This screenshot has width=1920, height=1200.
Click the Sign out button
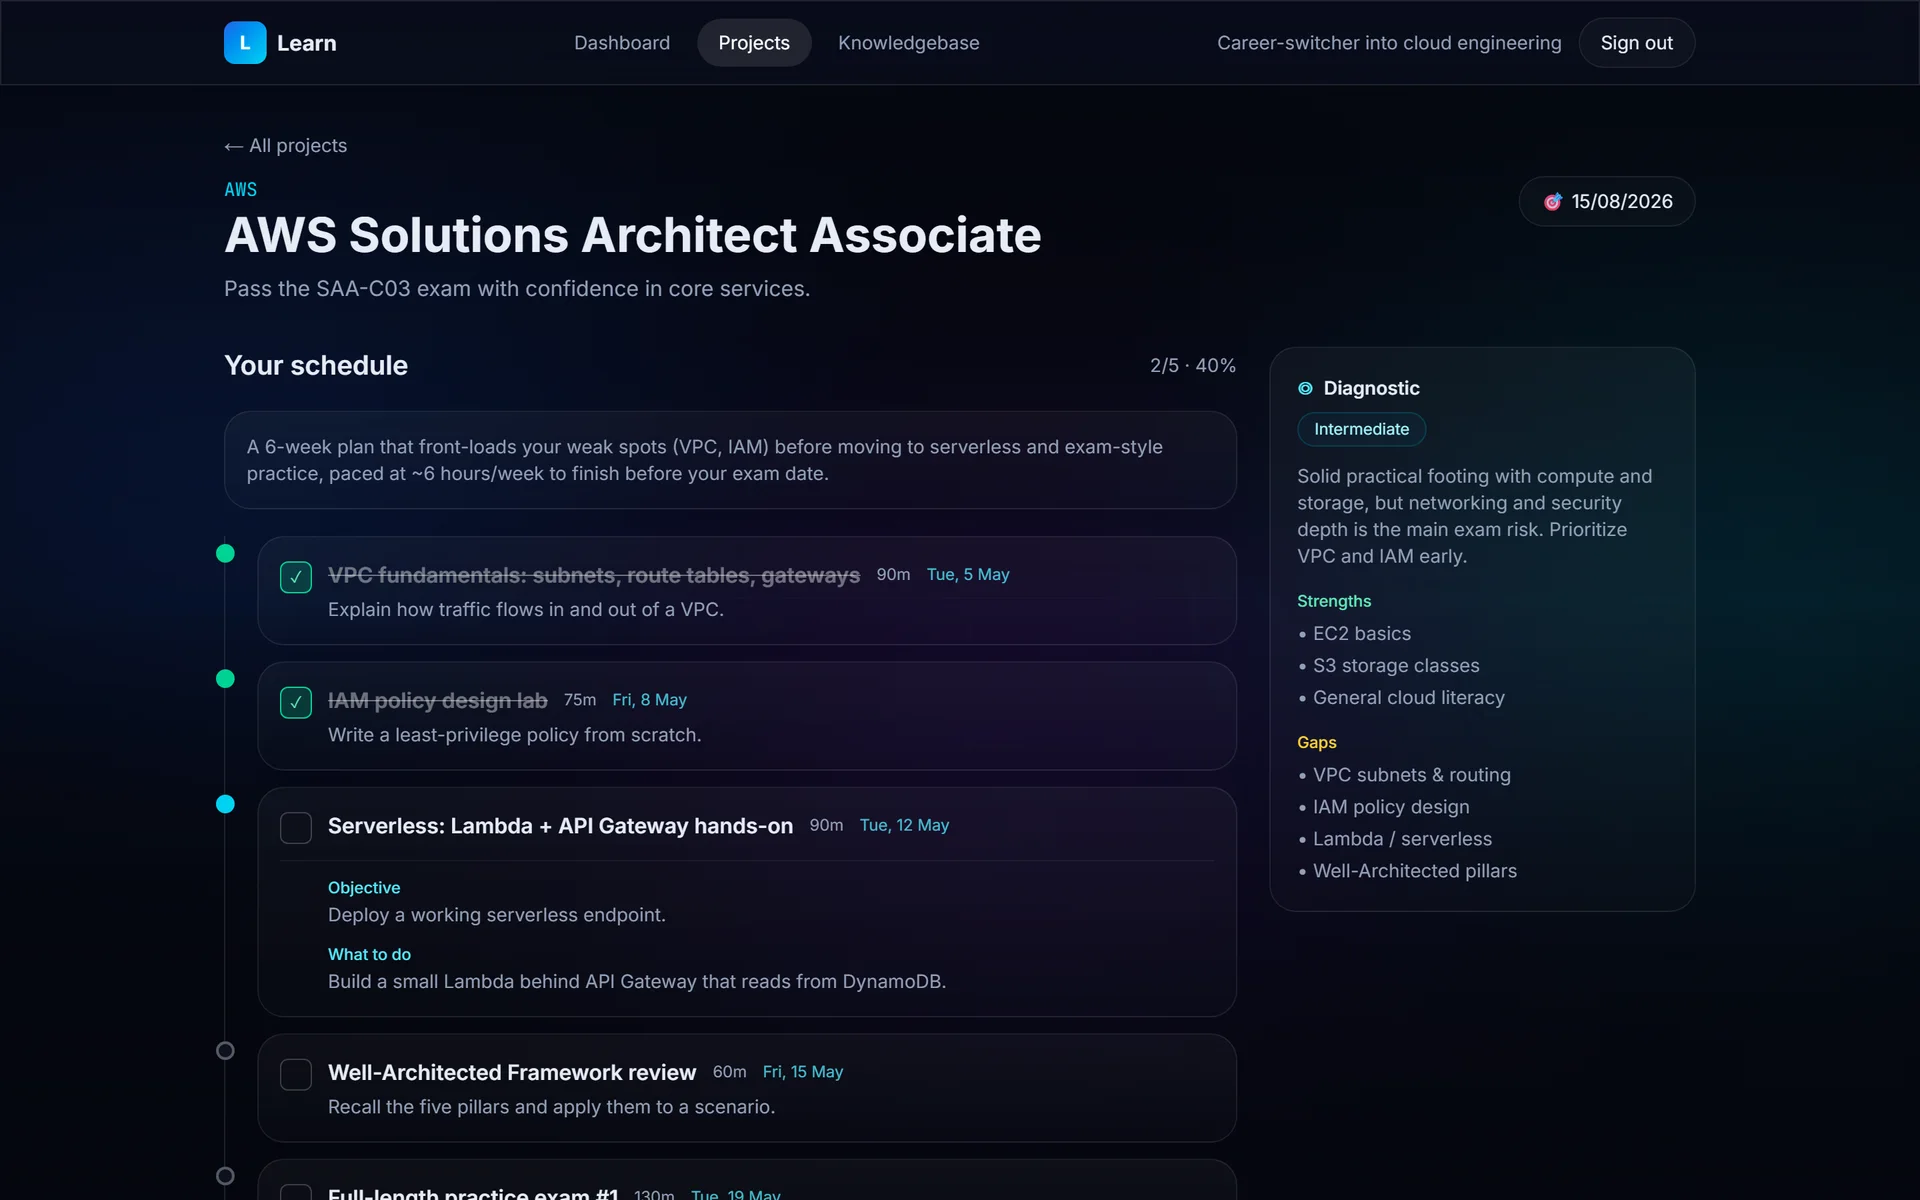tap(1636, 43)
